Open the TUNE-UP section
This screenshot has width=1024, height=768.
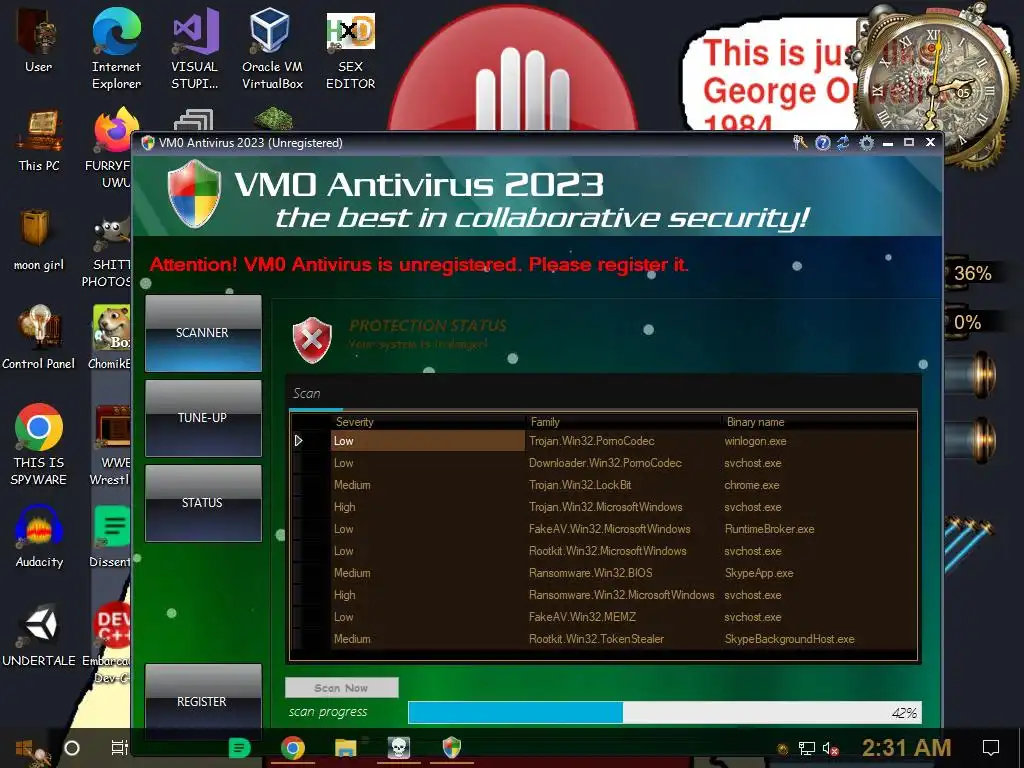tap(203, 418)
